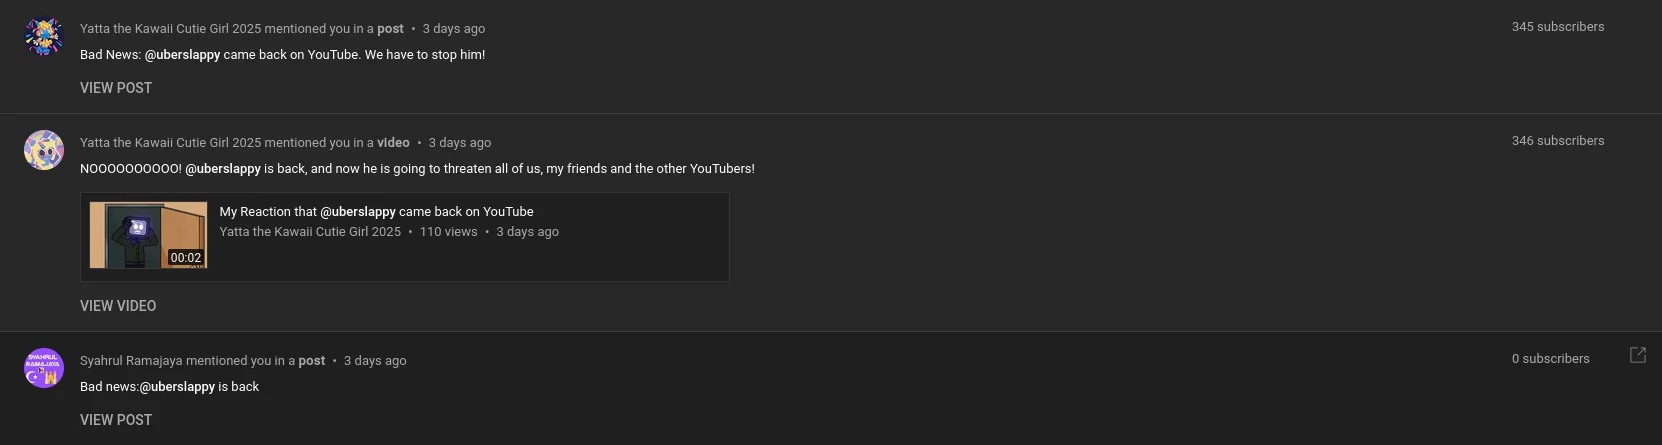The image size is (1662, 445).
Task: Click Yatta's avatar on the post mention
Action: [43, 36]
